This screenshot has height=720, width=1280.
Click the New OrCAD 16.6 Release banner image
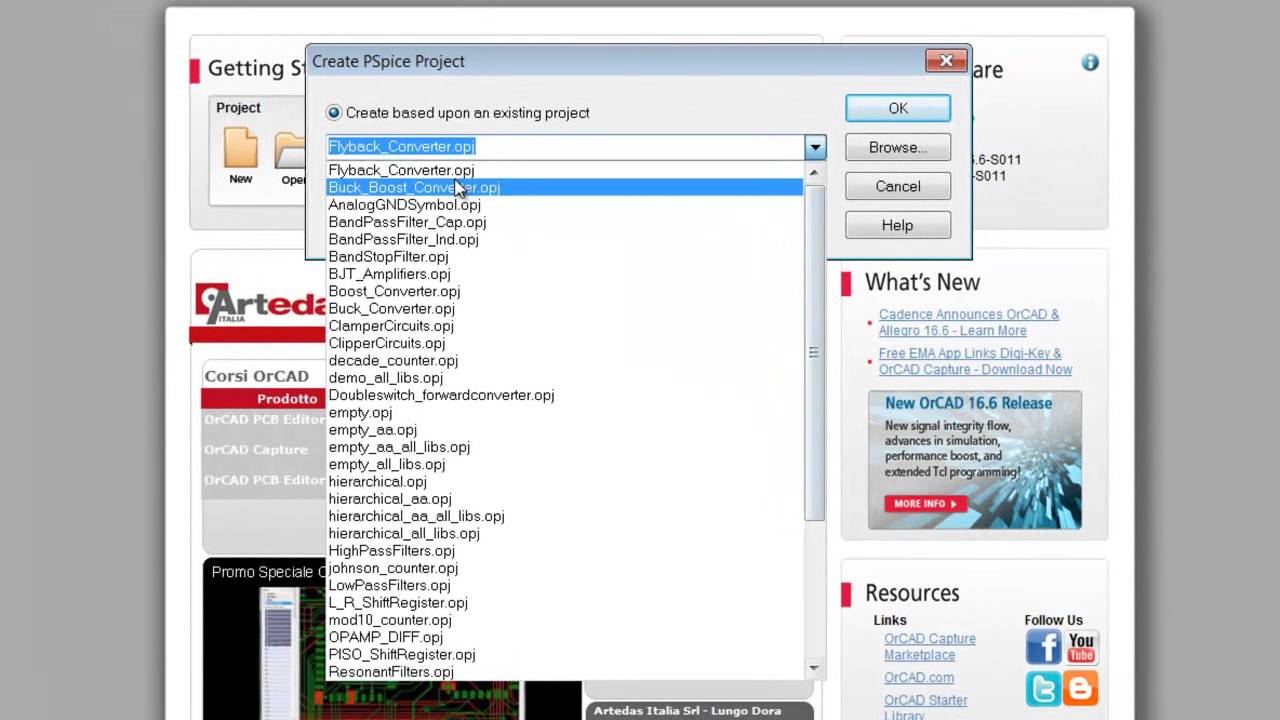click(x=975, y=459)
